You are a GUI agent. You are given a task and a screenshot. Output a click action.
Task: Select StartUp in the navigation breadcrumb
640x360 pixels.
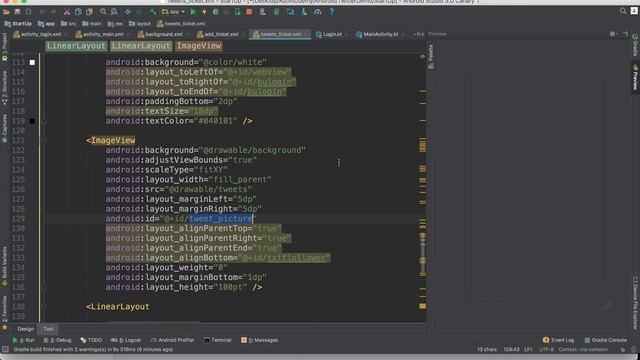pyautogui.click(x=18, y=24)
